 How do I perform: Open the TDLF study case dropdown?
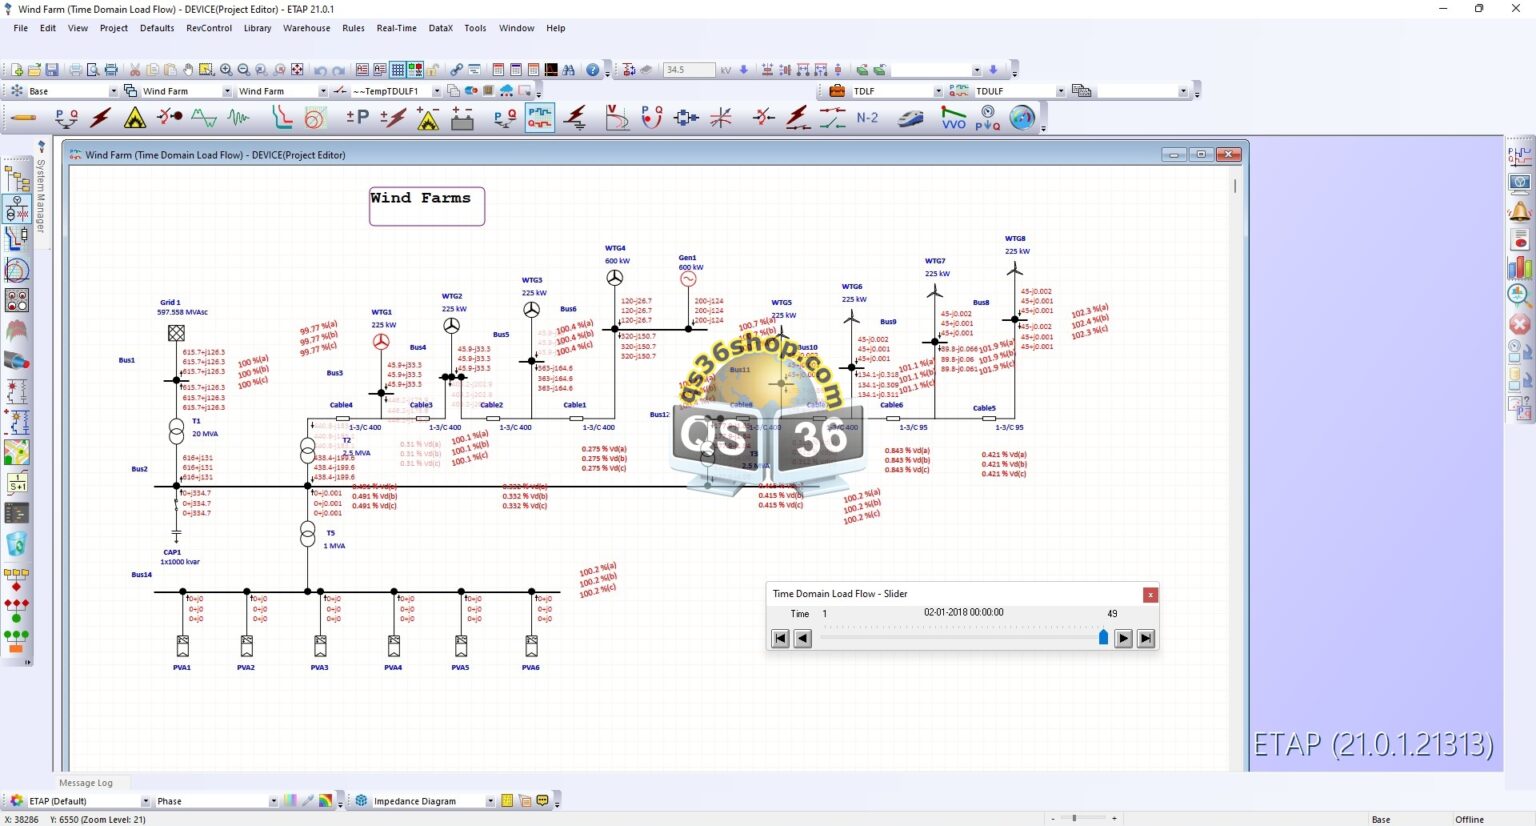[x=937, y=91]
